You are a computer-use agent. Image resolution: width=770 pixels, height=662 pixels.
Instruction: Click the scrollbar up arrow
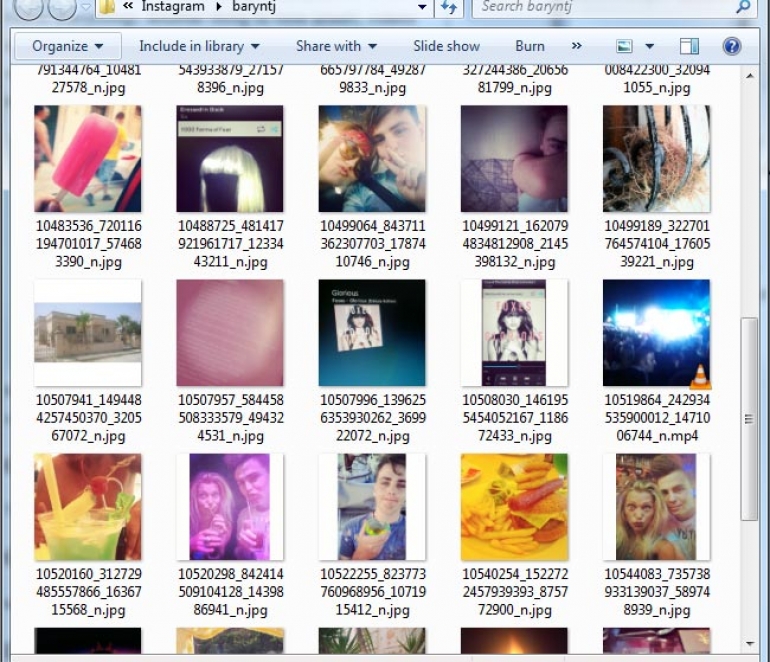749,76
